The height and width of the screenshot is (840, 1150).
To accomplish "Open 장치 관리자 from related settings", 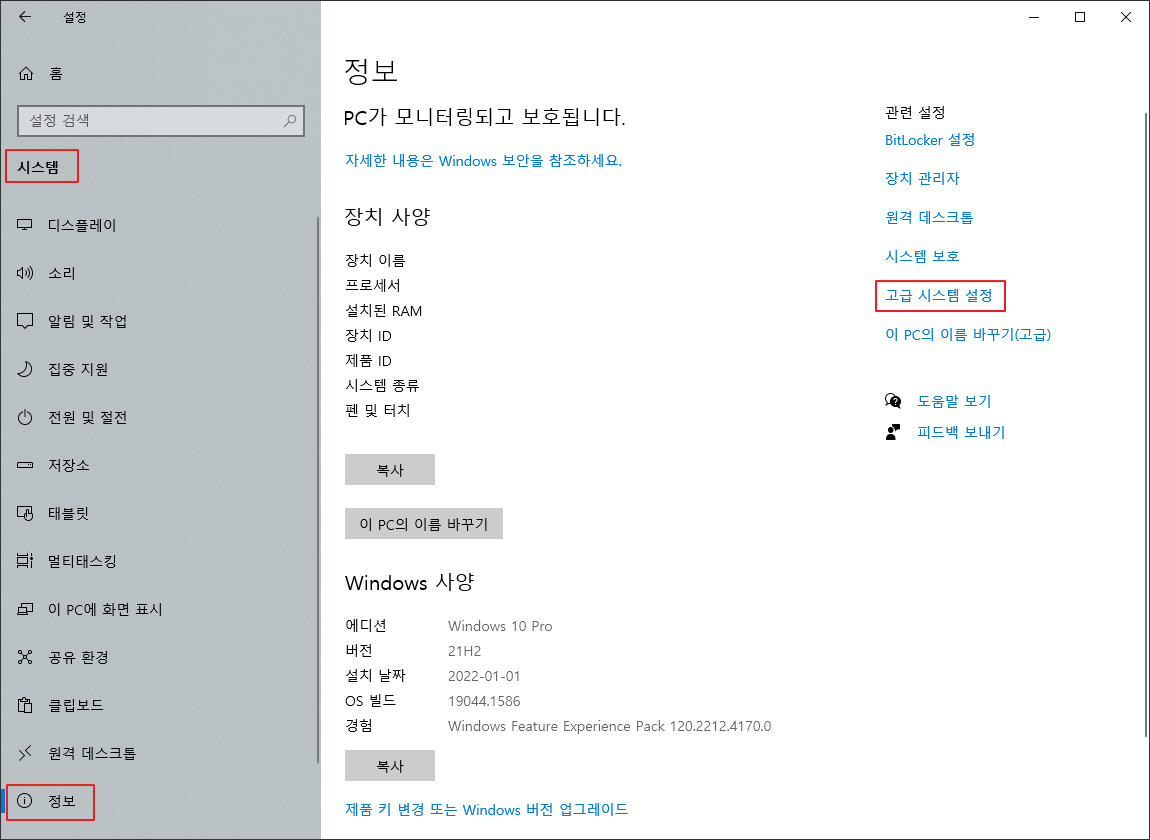I will tap(921, 178).
